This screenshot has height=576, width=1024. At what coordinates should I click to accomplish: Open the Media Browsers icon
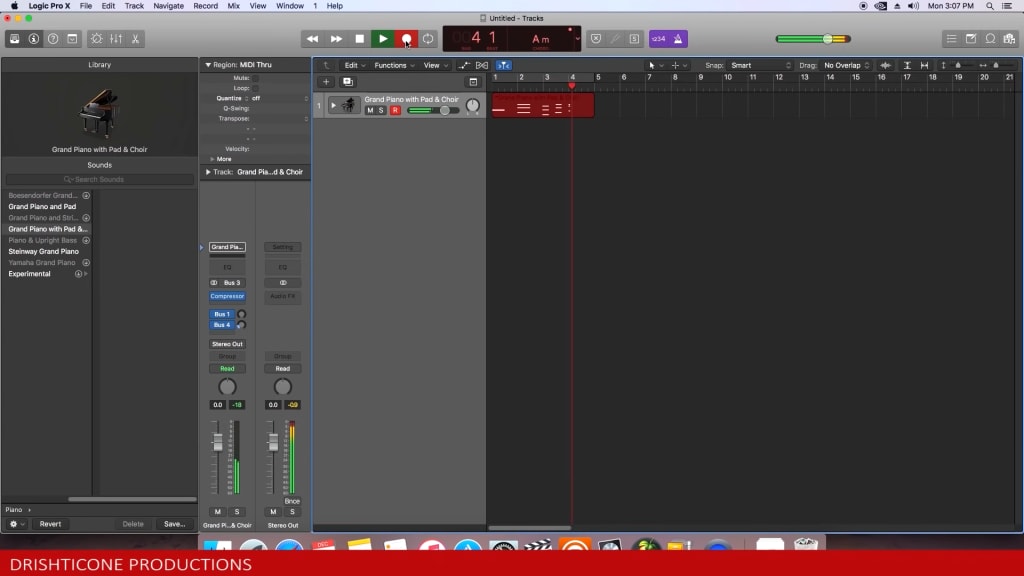pyautogui.click(x=1010, y=39)
